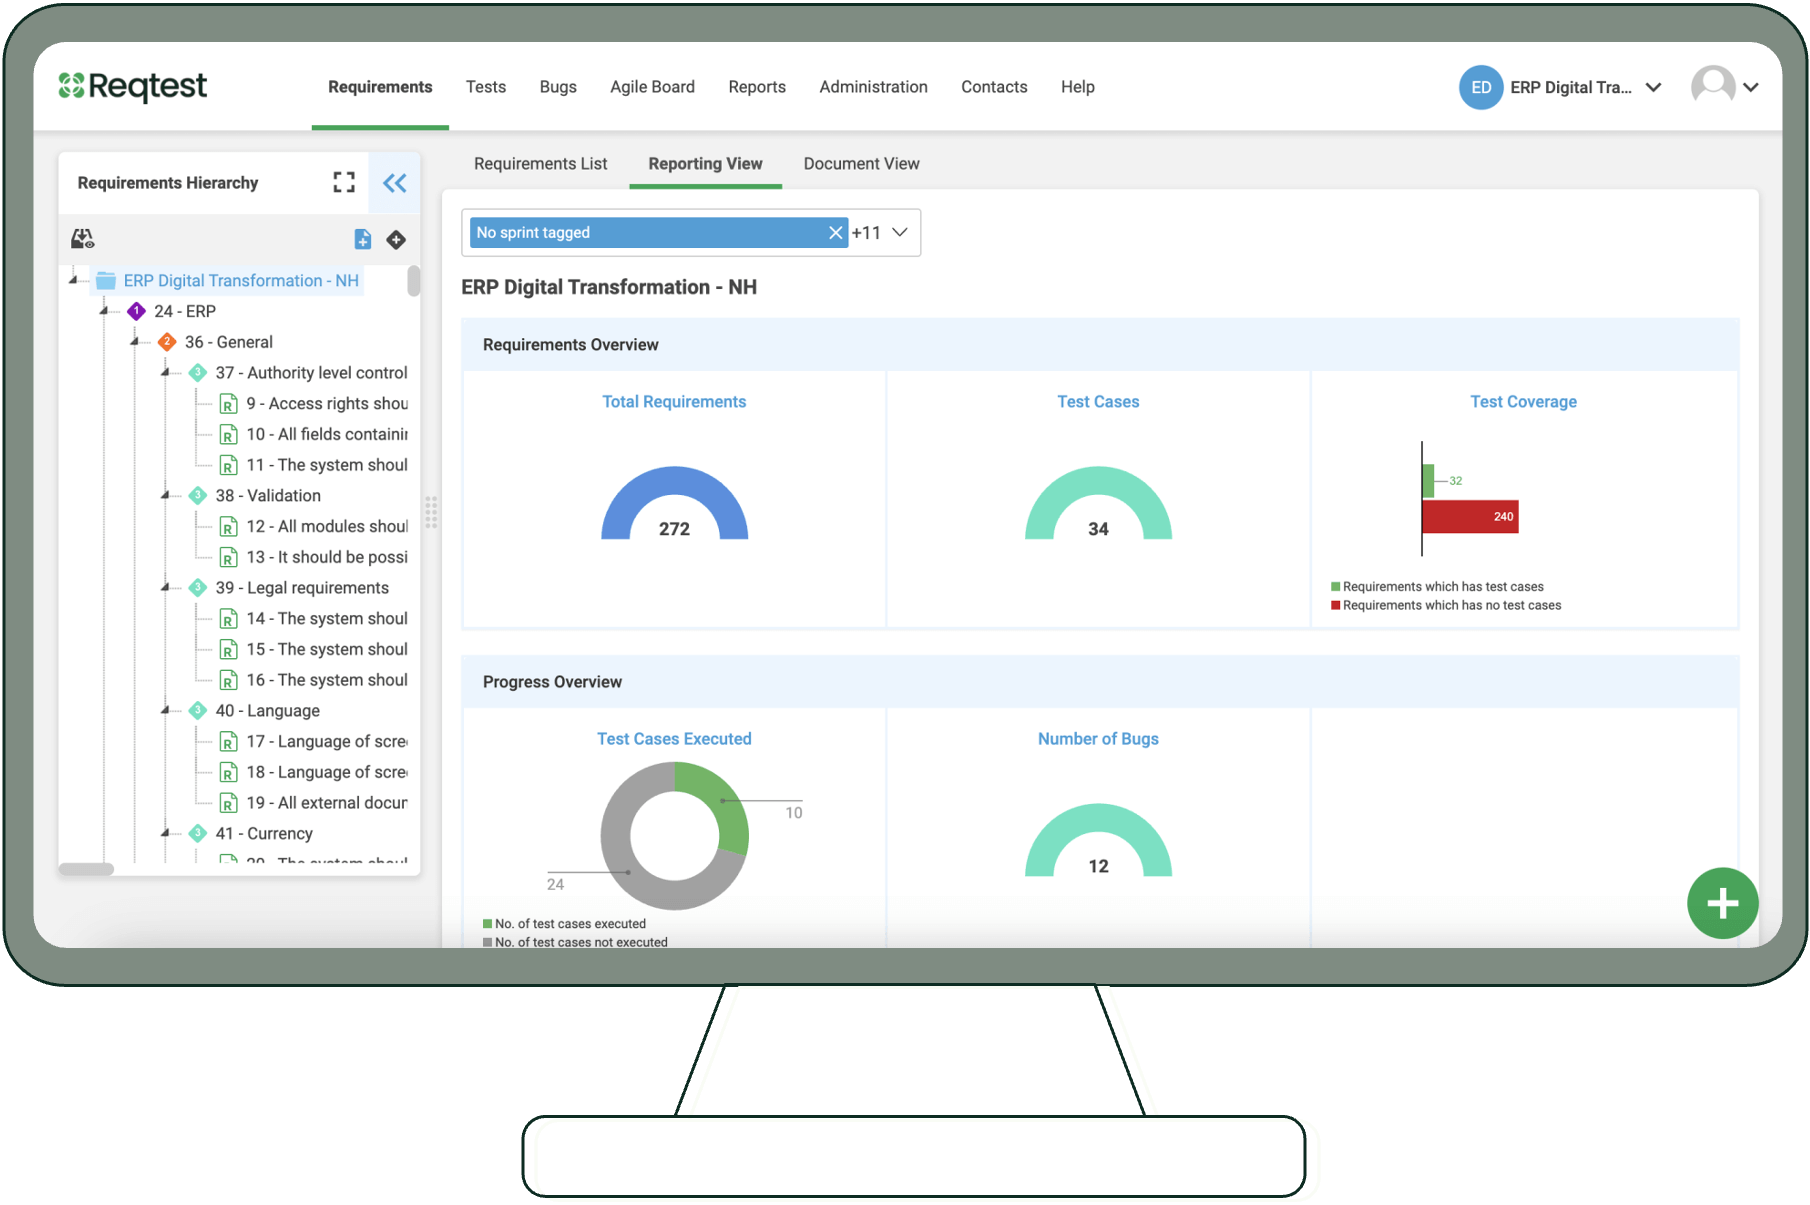The width and height of the screenshot is (1810, 1205).
Task: Click the requirement icon for 17 - Language of screen
Action: pyautogui.click(x=229, y=742)
